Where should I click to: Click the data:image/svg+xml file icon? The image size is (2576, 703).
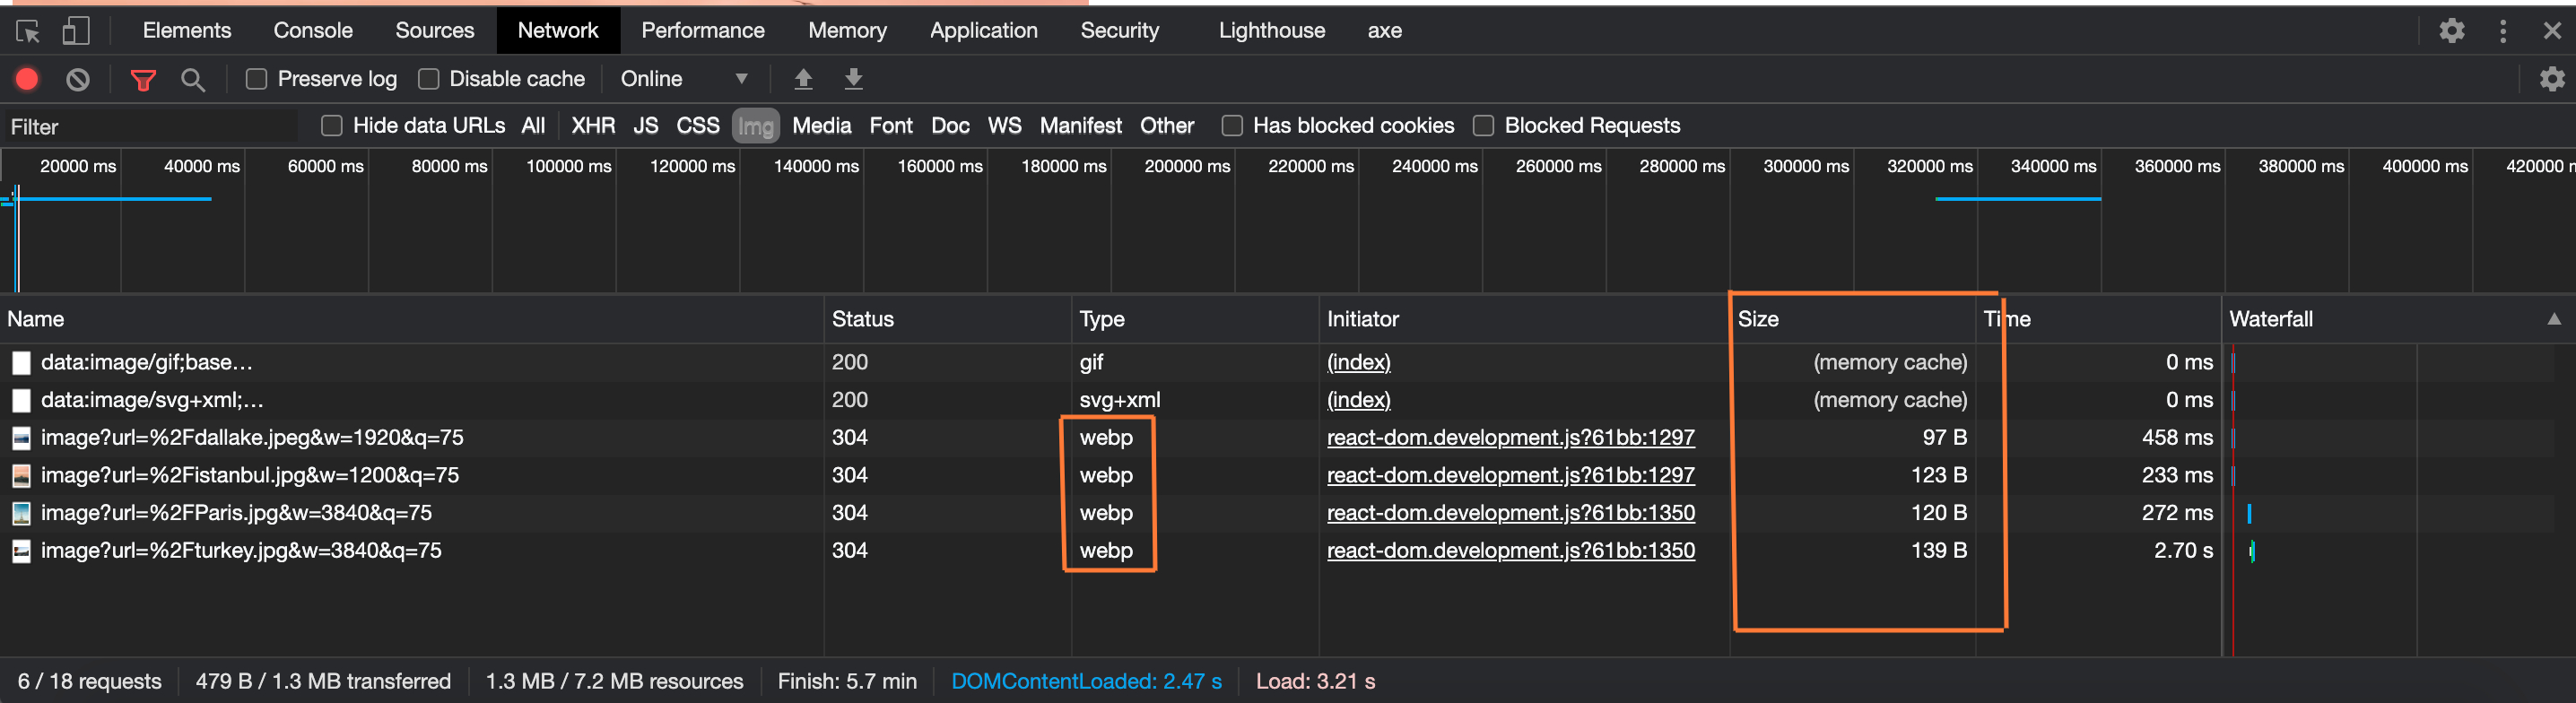coord(21,401)
